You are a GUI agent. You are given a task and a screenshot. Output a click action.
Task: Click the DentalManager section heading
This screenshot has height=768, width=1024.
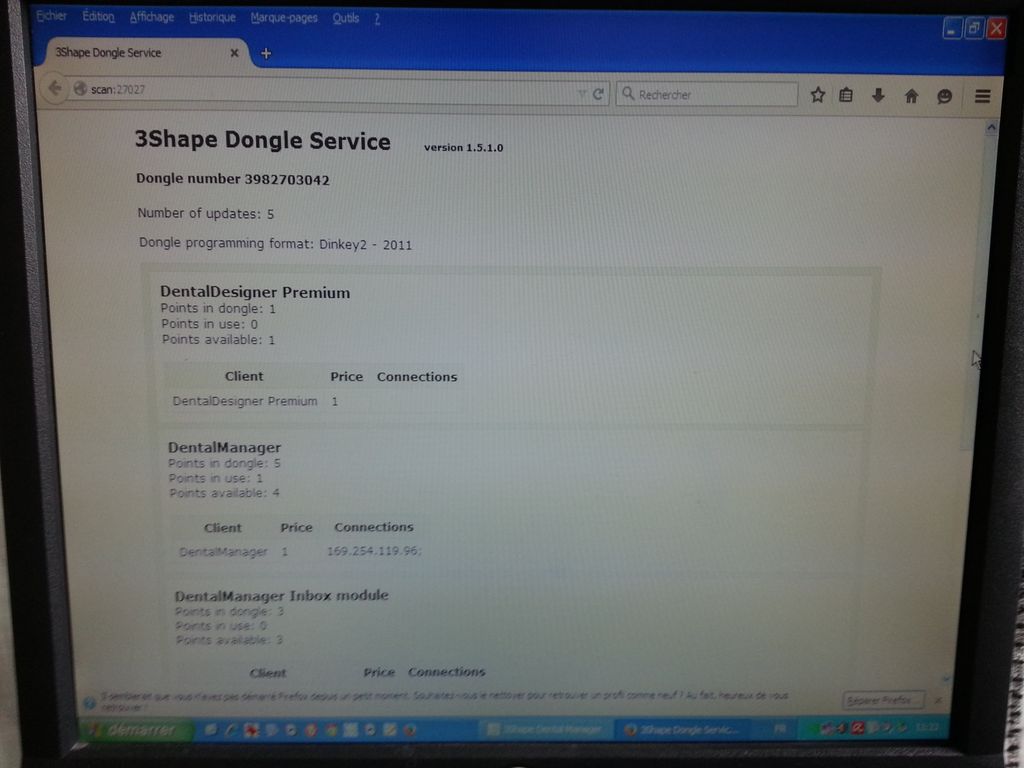tap(225, 447)
